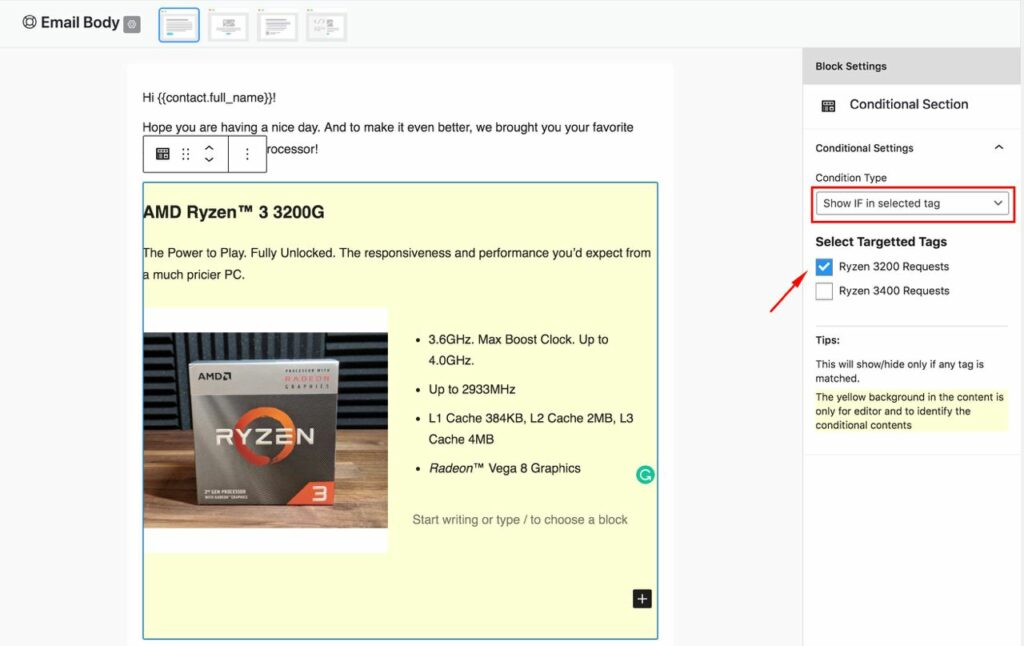Click the 'Email Body' title text
1024x646 pixels.
80,23
